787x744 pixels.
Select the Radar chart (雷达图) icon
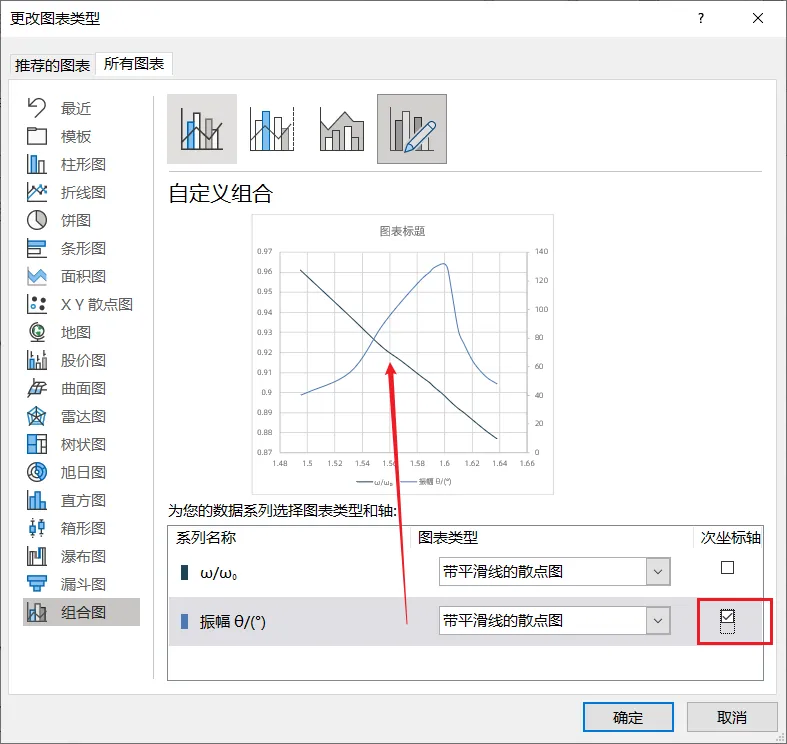coord(37,416)
